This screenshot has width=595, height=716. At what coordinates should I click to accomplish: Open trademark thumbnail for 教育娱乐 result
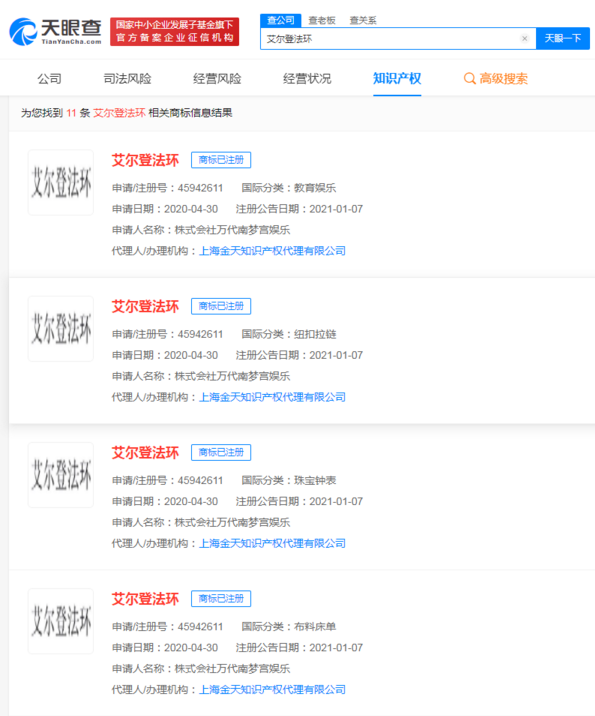(x=61, y=182)
